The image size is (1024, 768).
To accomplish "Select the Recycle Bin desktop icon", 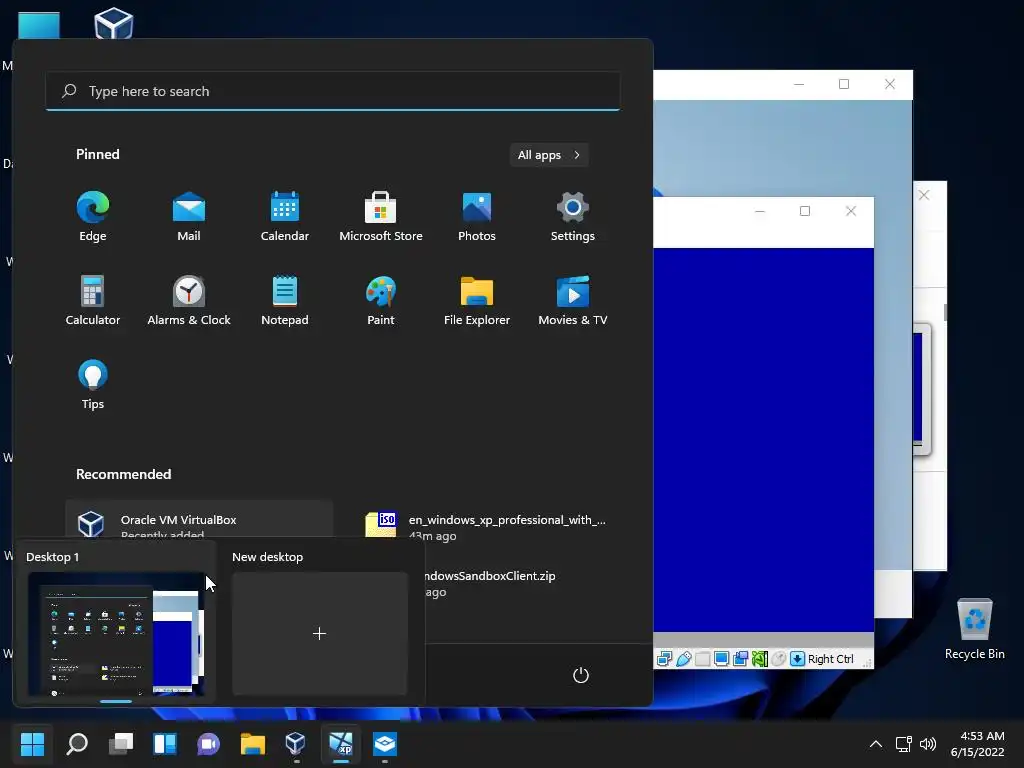I will tap(974, 629).
